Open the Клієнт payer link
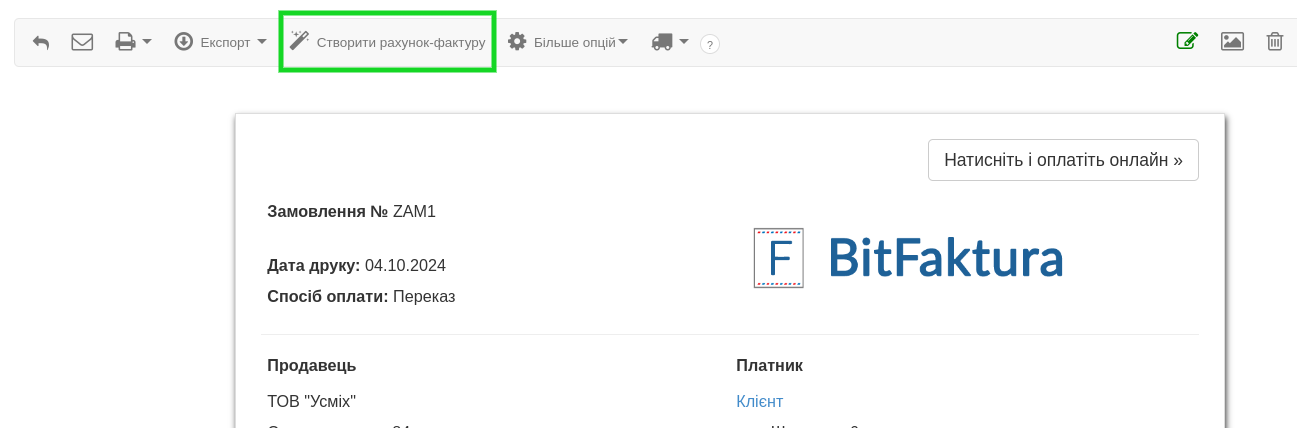The image size is (1297, 428). point(759,401)
